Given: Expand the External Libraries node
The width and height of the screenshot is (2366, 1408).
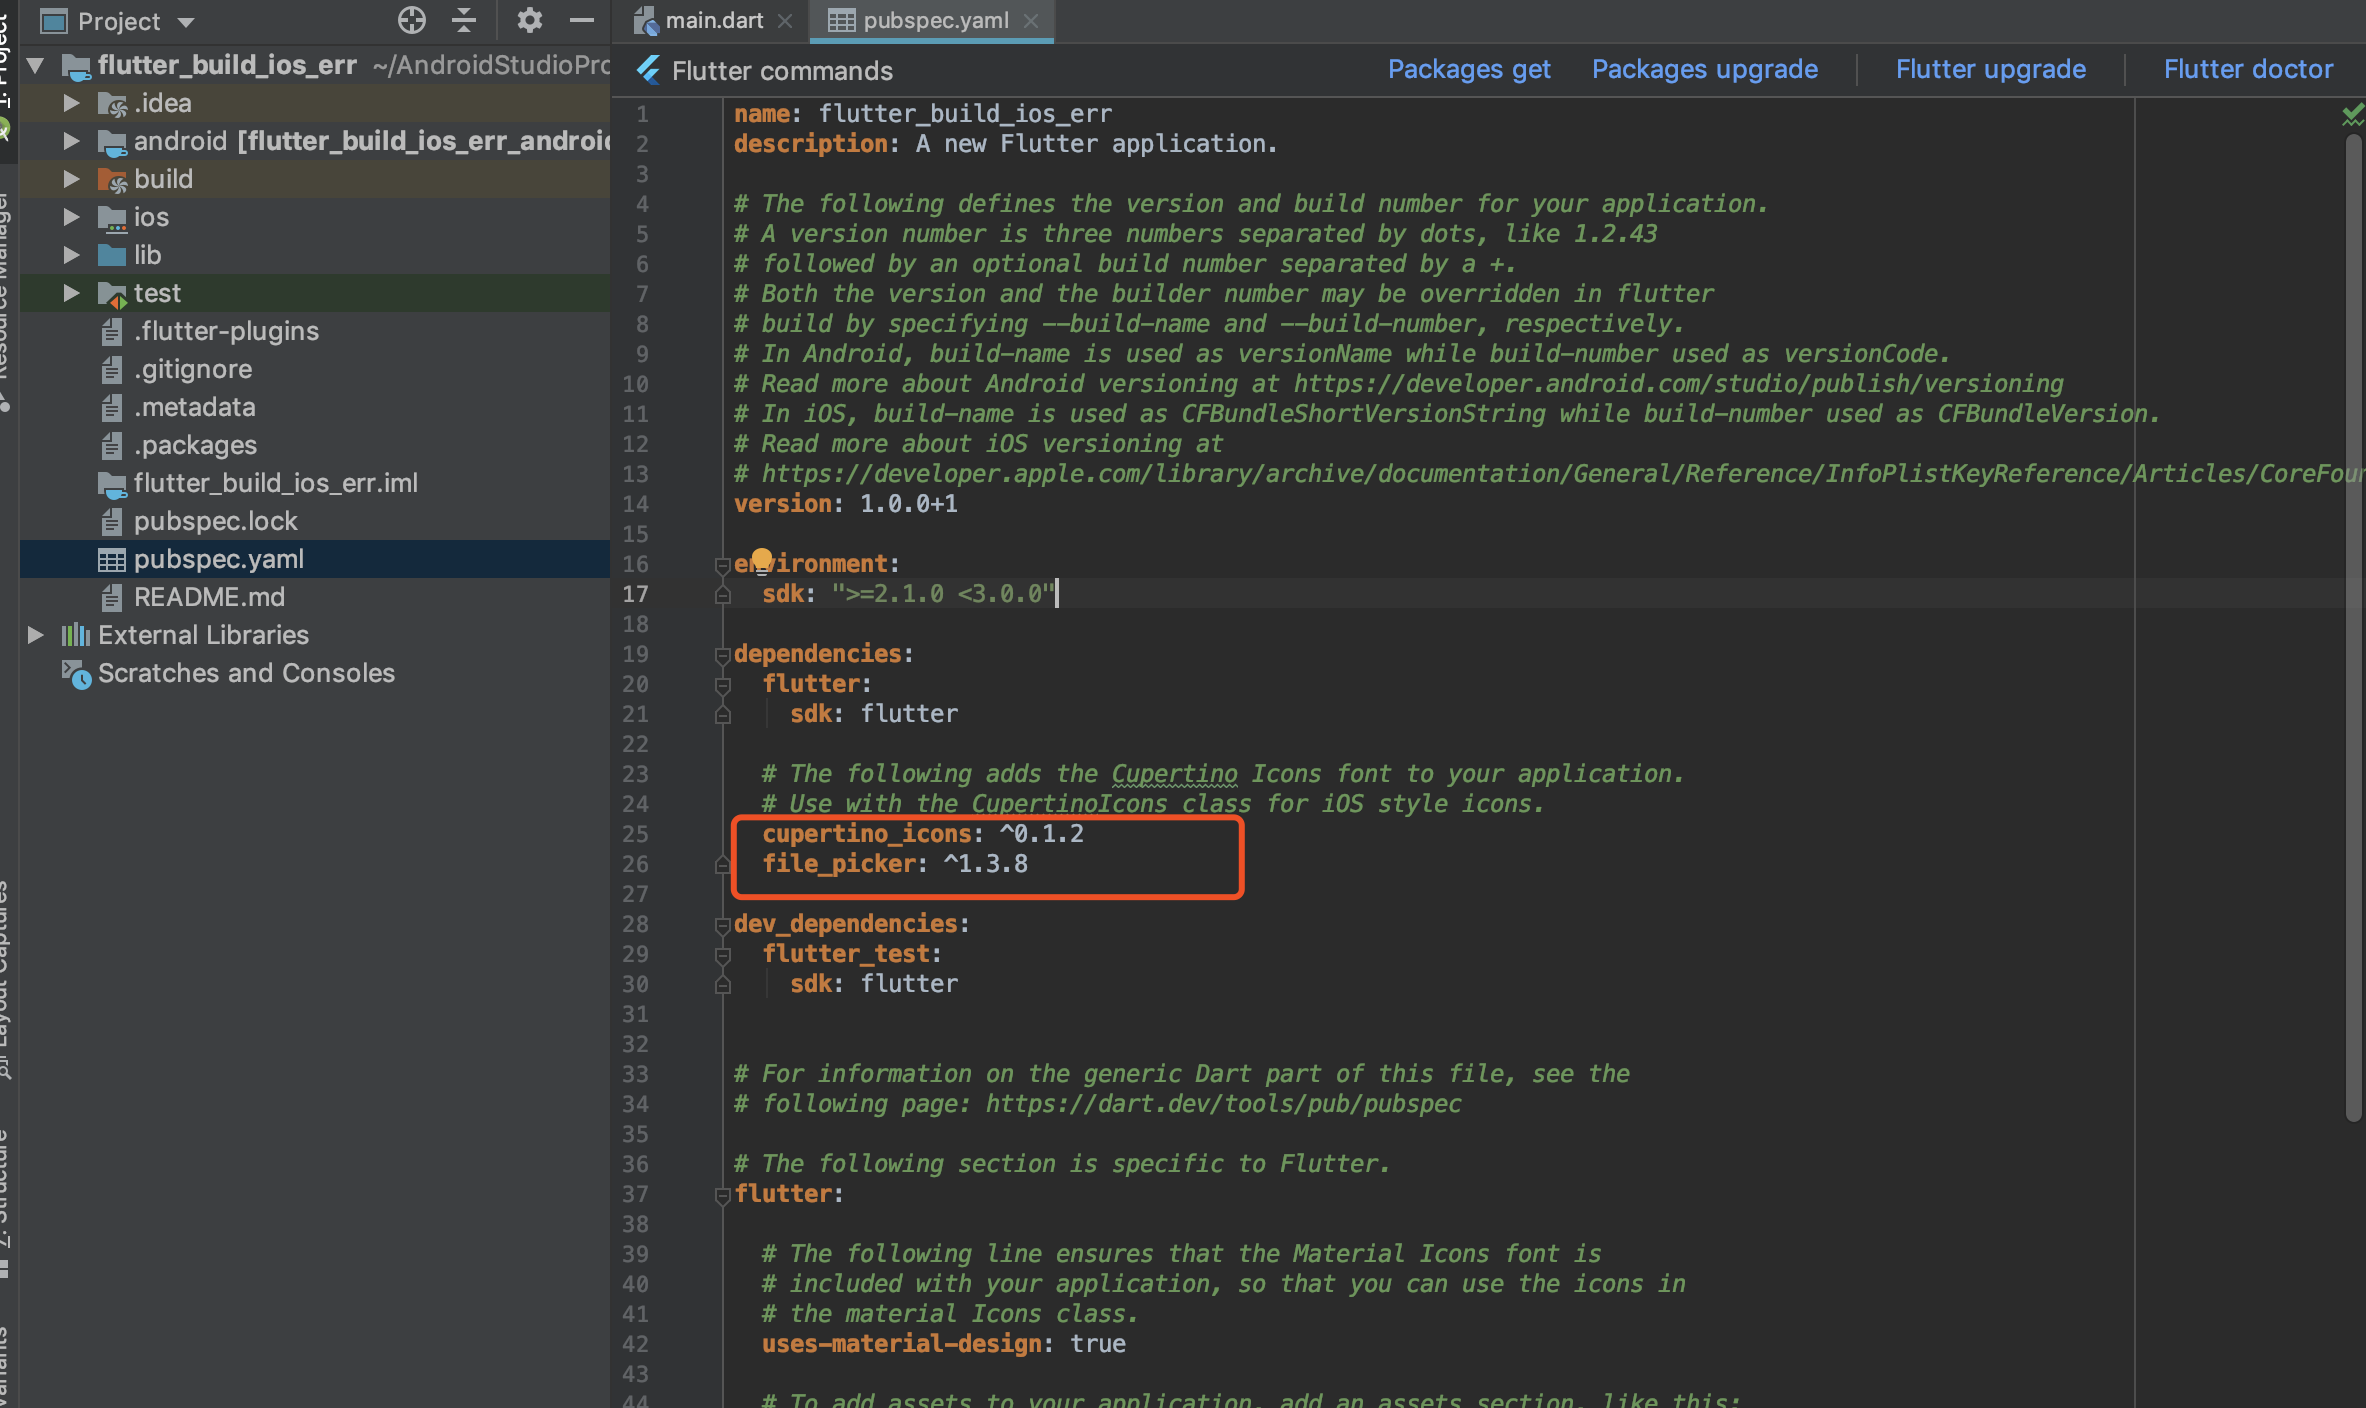Looking at the screenshot, I should click(x=36, y=634).
